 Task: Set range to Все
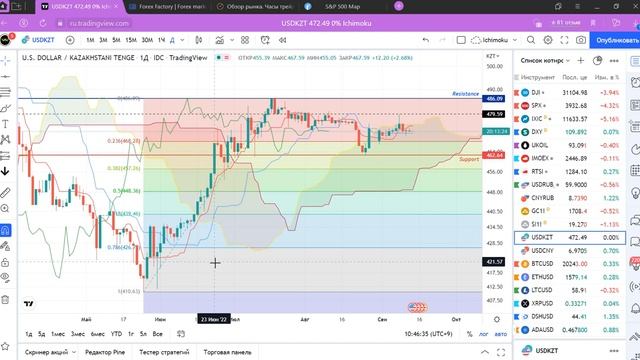(x=158, y=334)
